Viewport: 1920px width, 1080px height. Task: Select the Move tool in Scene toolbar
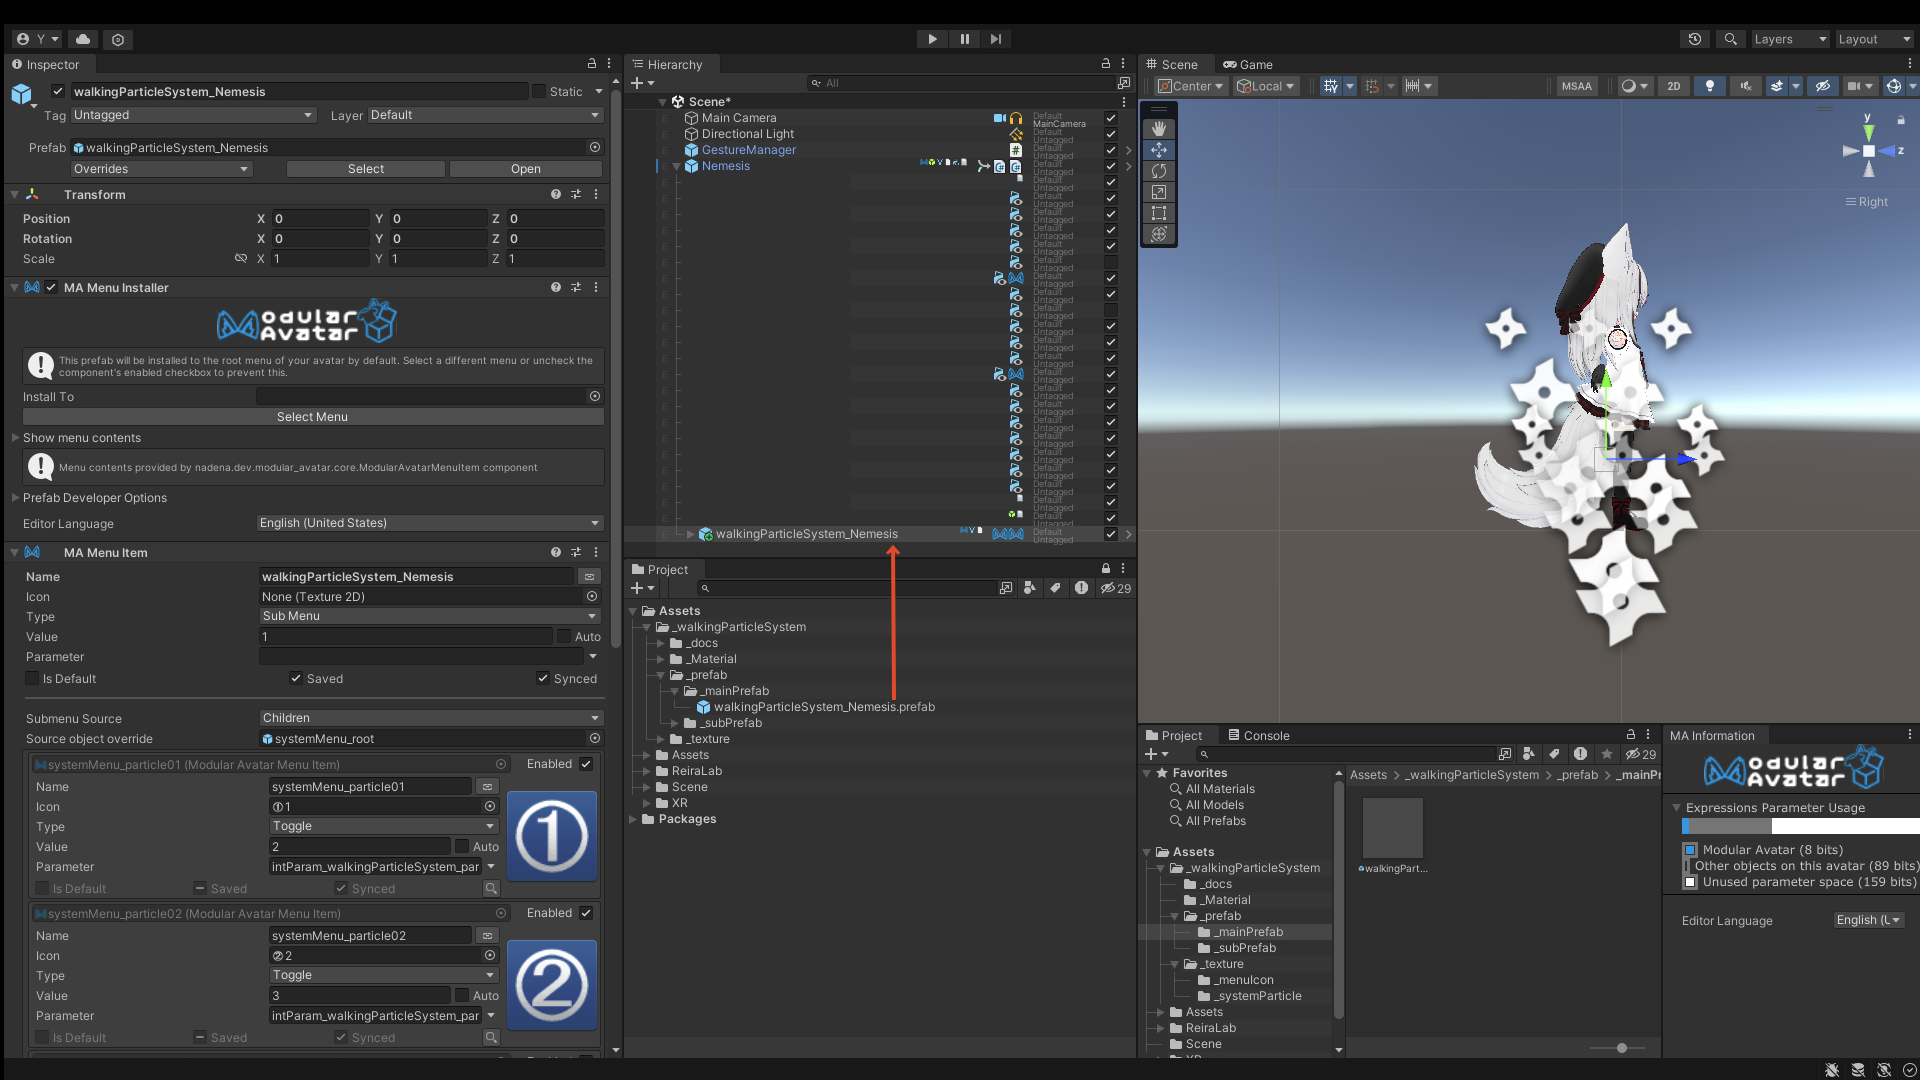(1159, 150)
